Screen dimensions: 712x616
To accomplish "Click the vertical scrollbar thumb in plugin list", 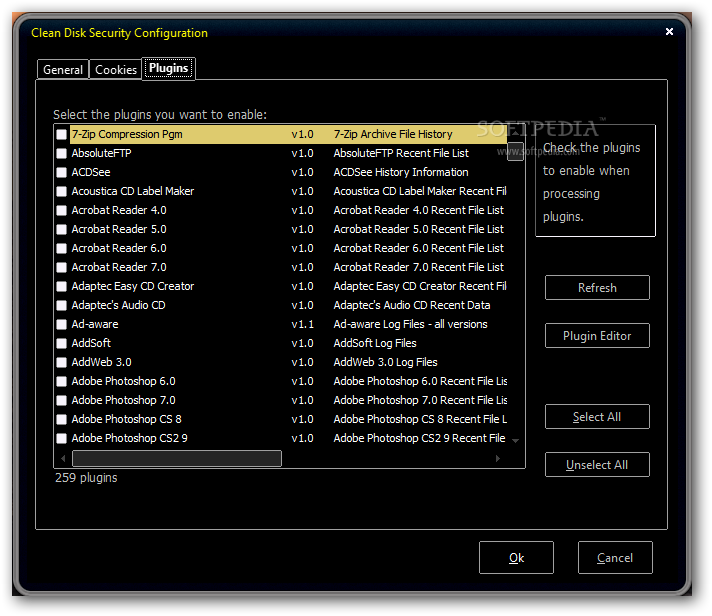I will 515,152.
